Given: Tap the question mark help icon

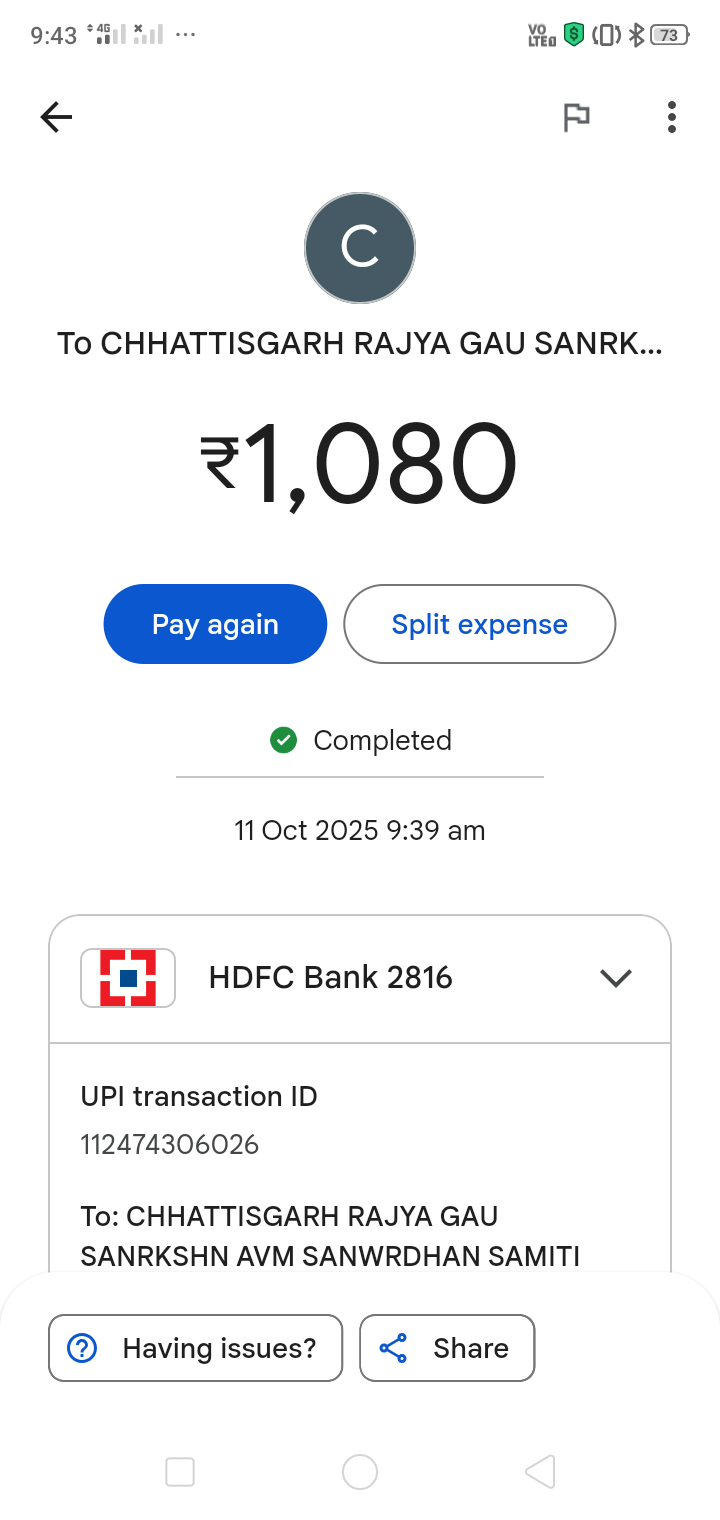Looking at the screenshot, I should (x=81, y=1348).
